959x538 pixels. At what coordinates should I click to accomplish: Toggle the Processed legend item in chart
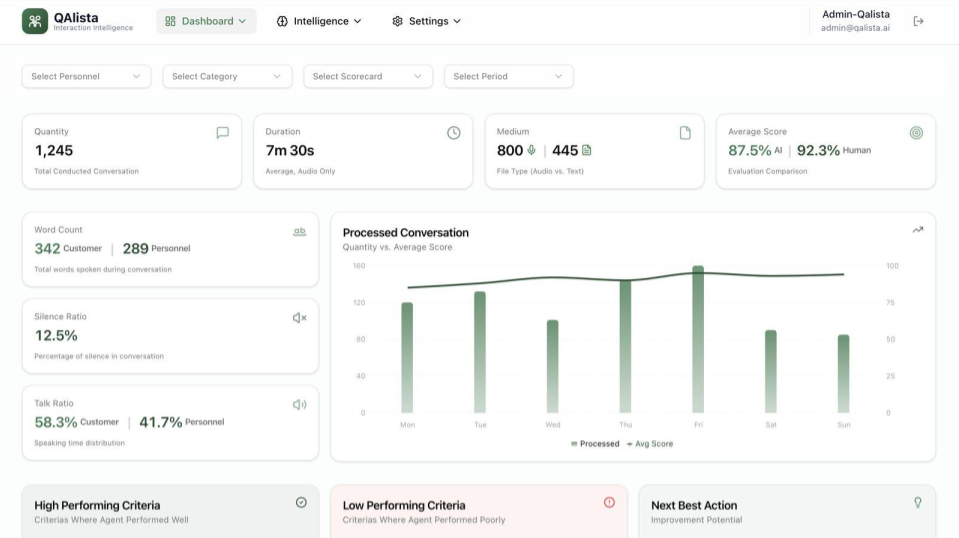coord(595,444)
